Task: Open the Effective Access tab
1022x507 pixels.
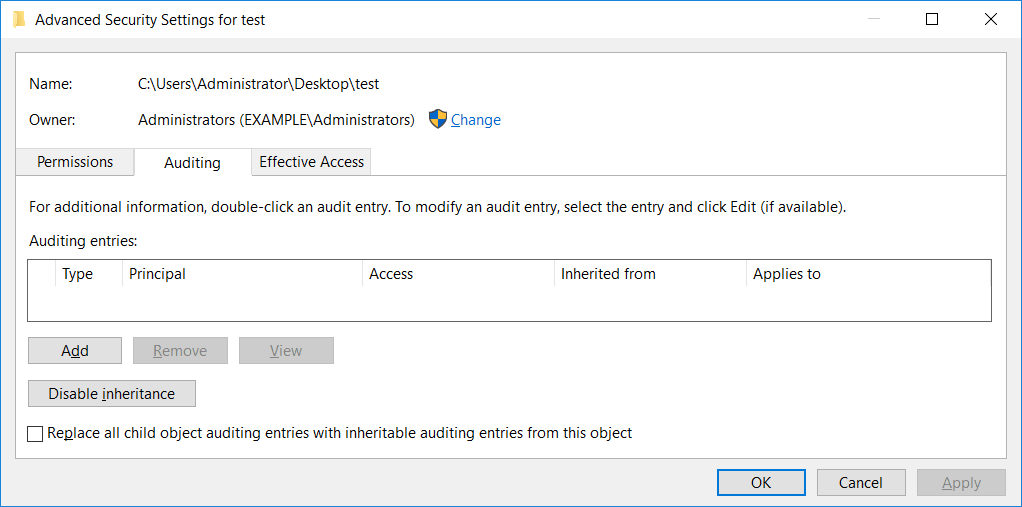Action: point(312,162)
